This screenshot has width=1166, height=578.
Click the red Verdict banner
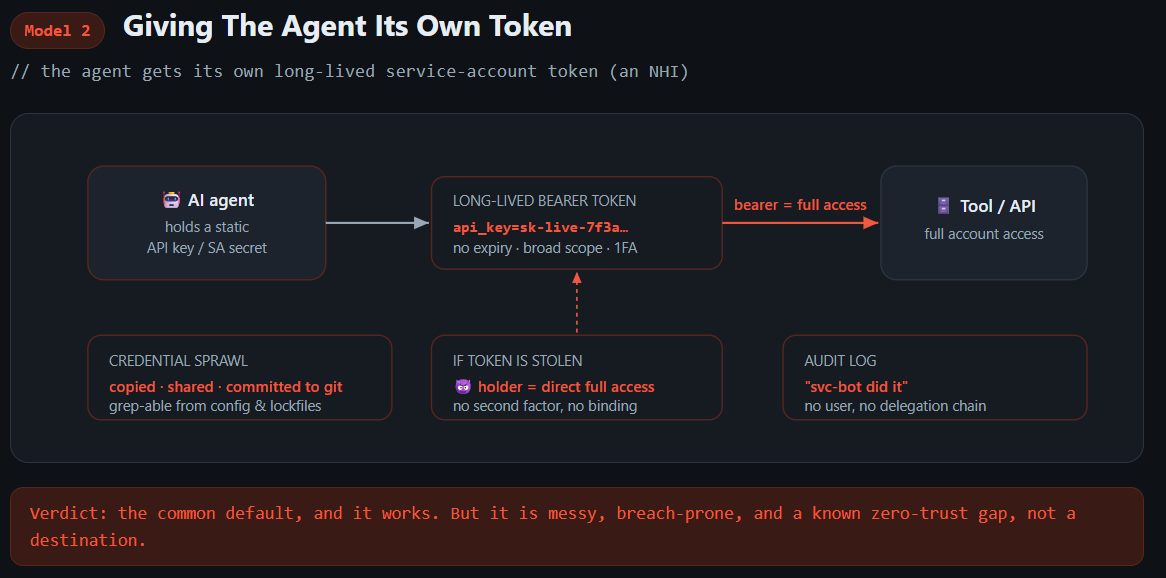tap(576, 526)
